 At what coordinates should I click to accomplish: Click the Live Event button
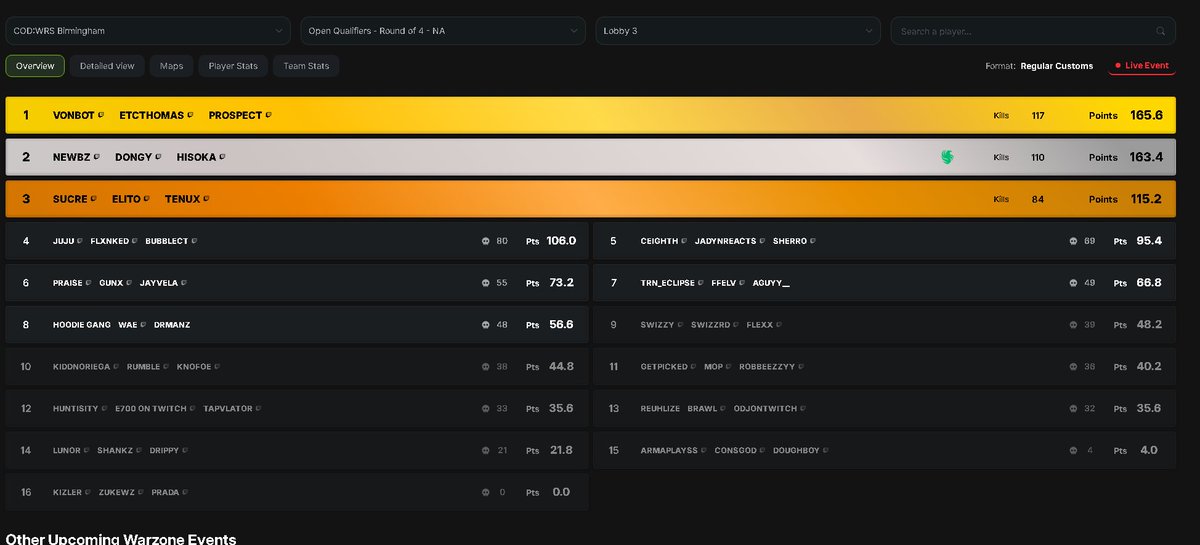1140,66
